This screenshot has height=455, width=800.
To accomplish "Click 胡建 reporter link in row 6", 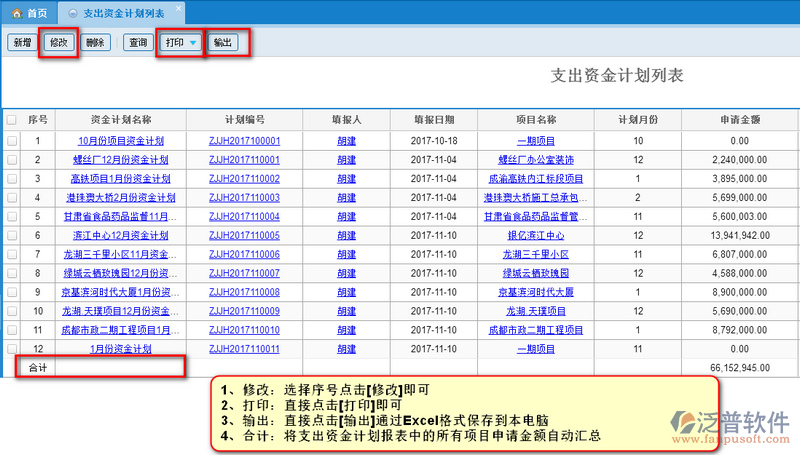I will click(x=346, y=235).
